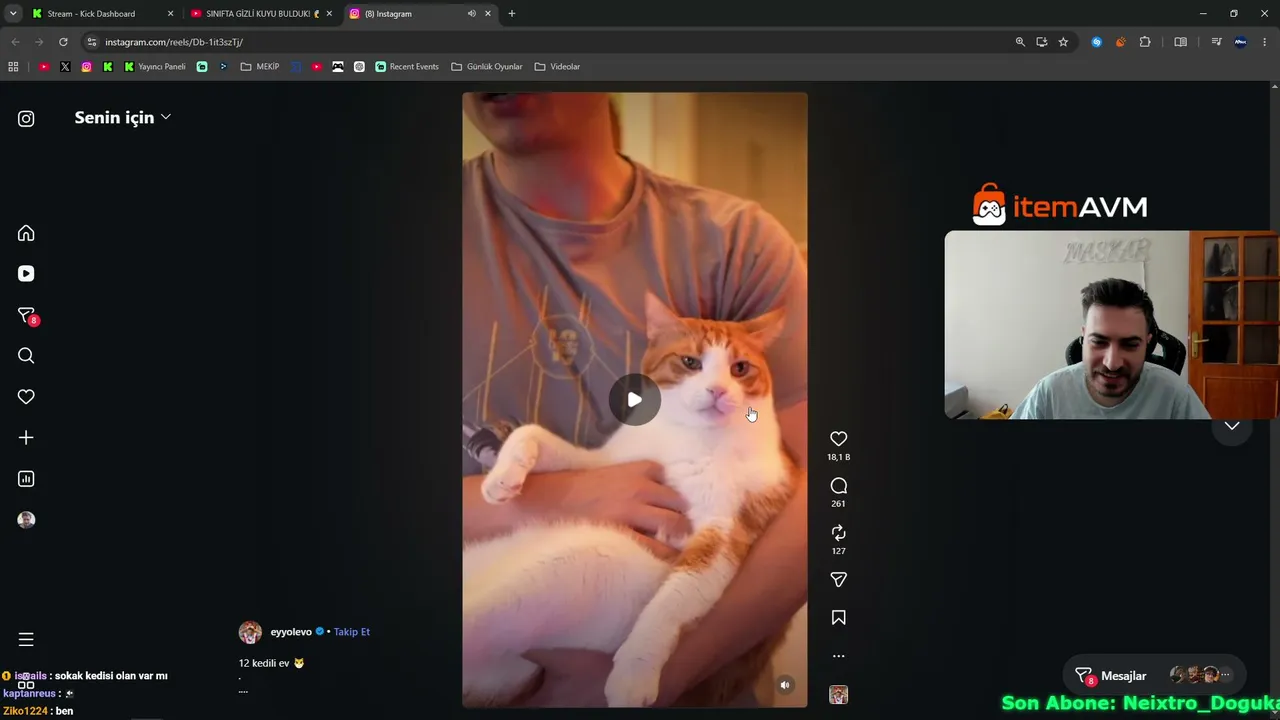Open the orange extension icon in the toolbar
The width and height of the screenshot is (1280, 720).
point(1120,42)
